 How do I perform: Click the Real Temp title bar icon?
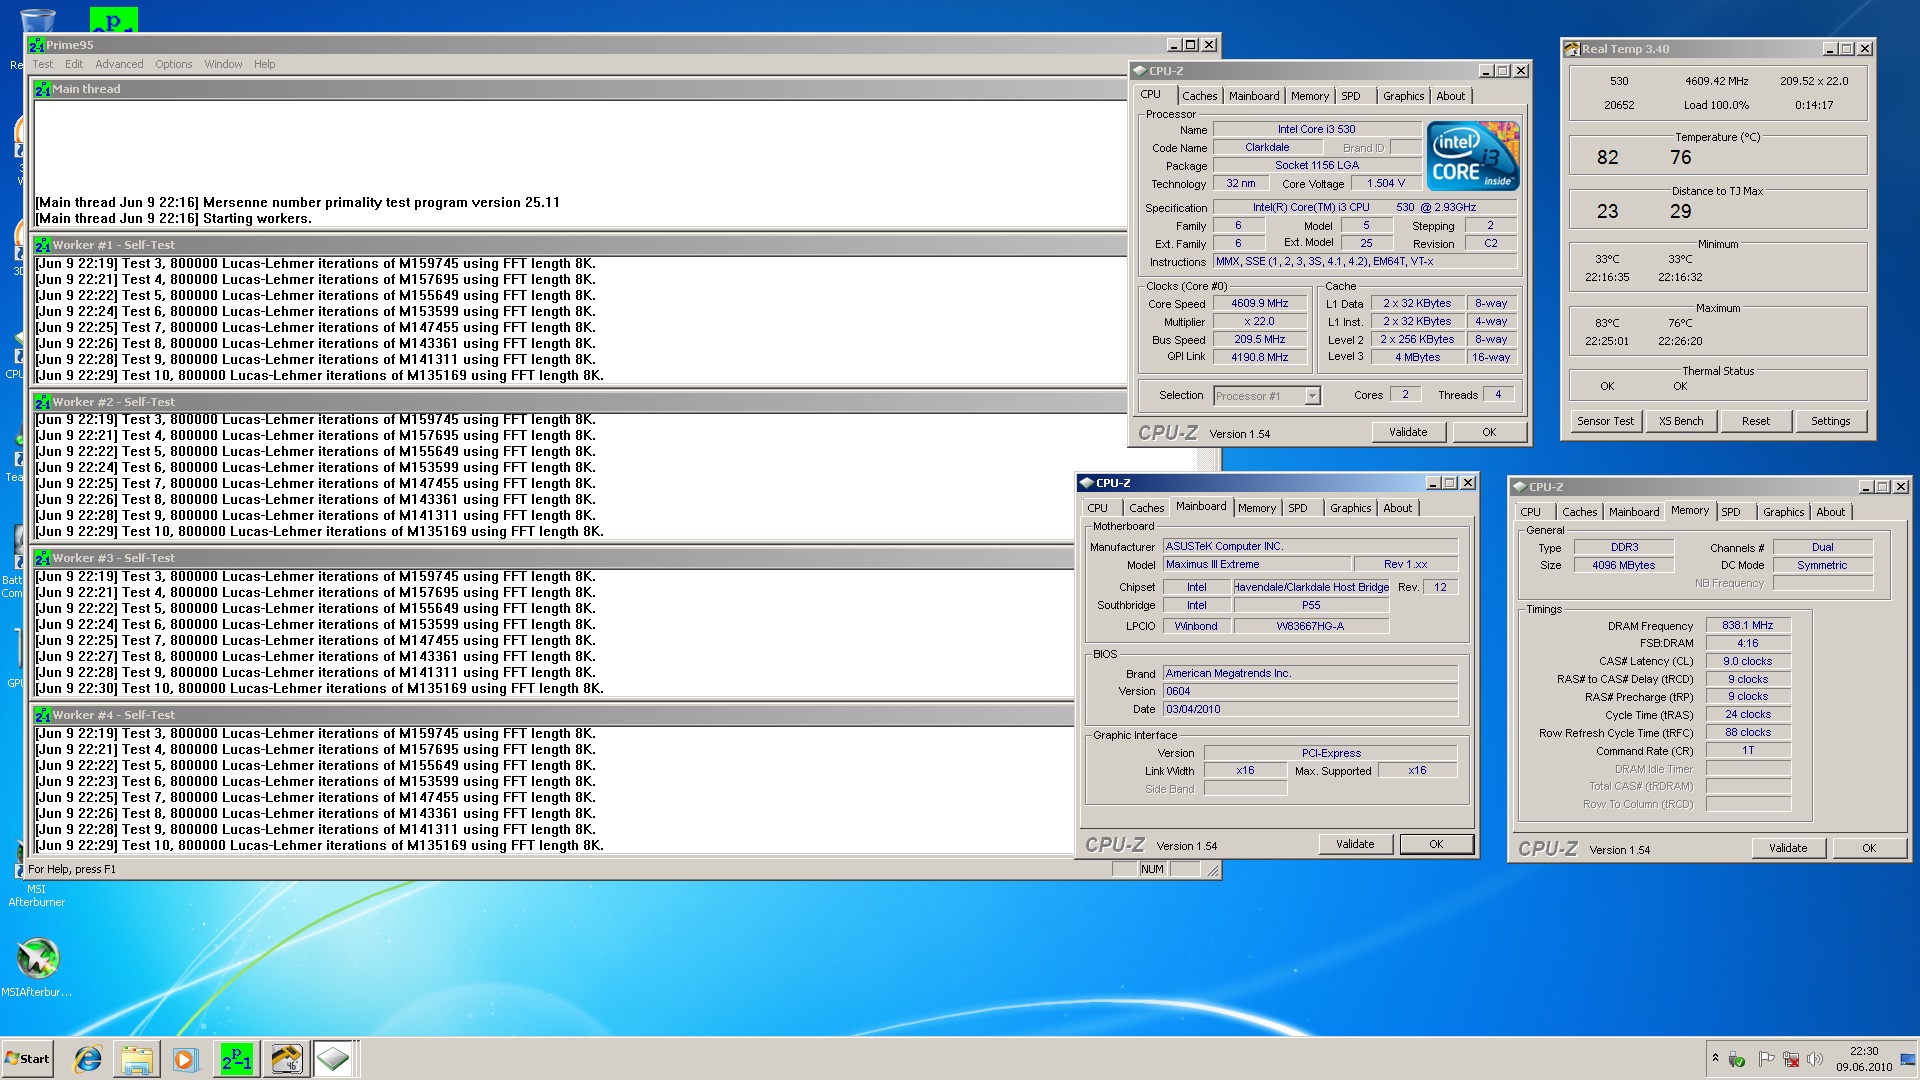[1572, 49]
